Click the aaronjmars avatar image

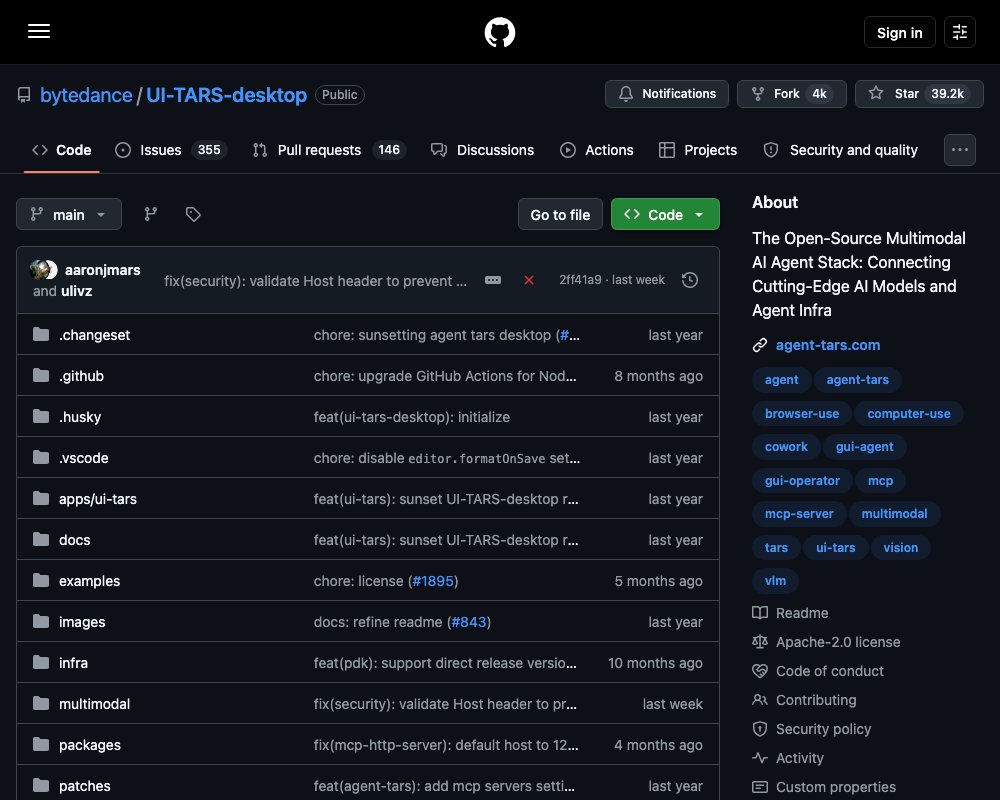40,270
